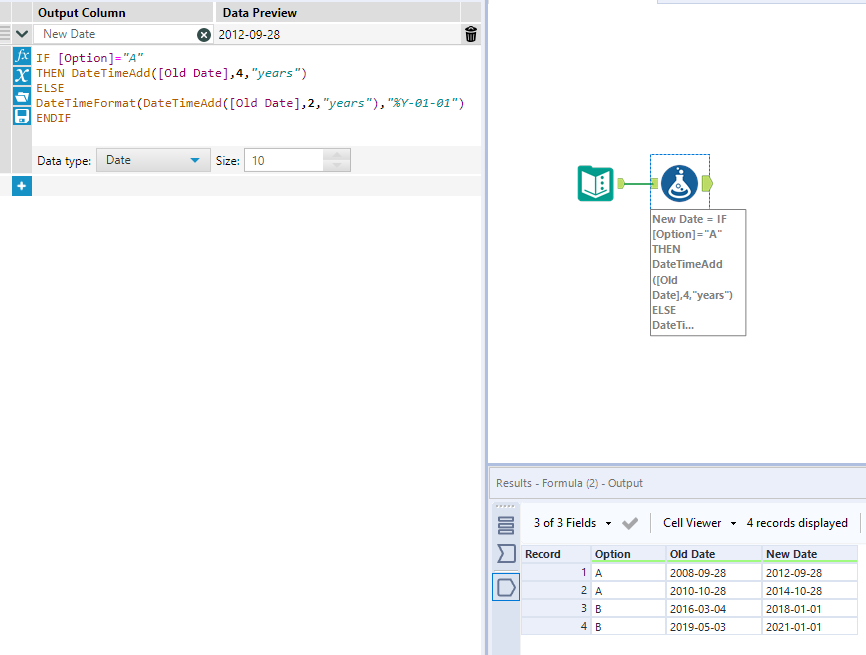This screenshot has height=655, width=866.
Task: Delete the New Date expression with trash icon
Action: click(471, 34)
